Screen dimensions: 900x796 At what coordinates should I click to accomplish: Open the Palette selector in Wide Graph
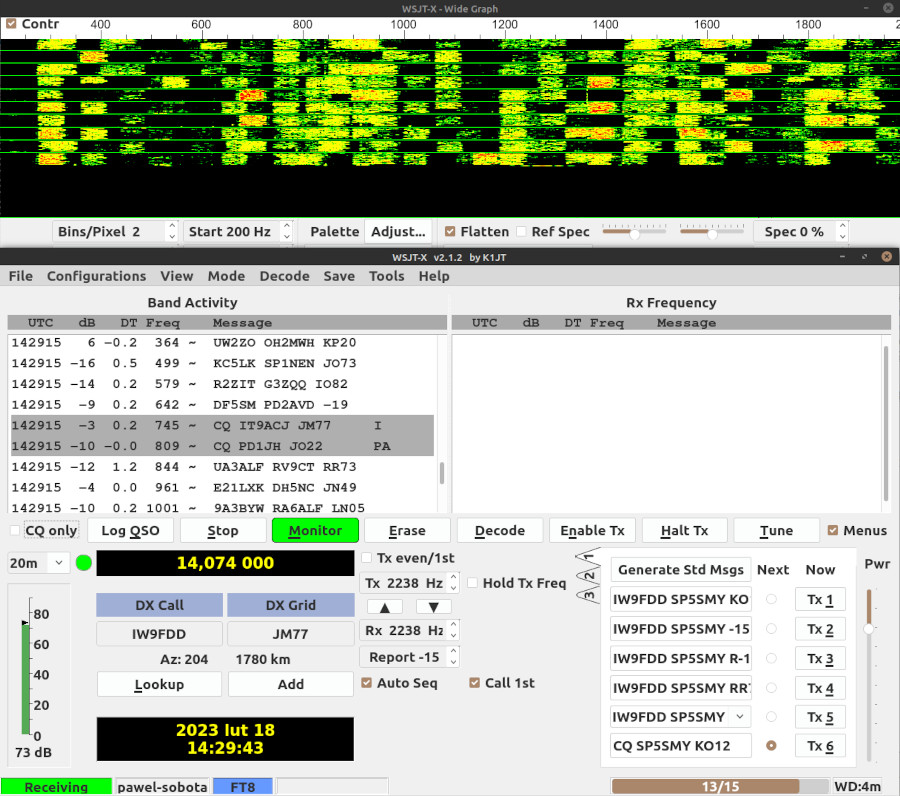pyautogui.click(x=335, y=231)
